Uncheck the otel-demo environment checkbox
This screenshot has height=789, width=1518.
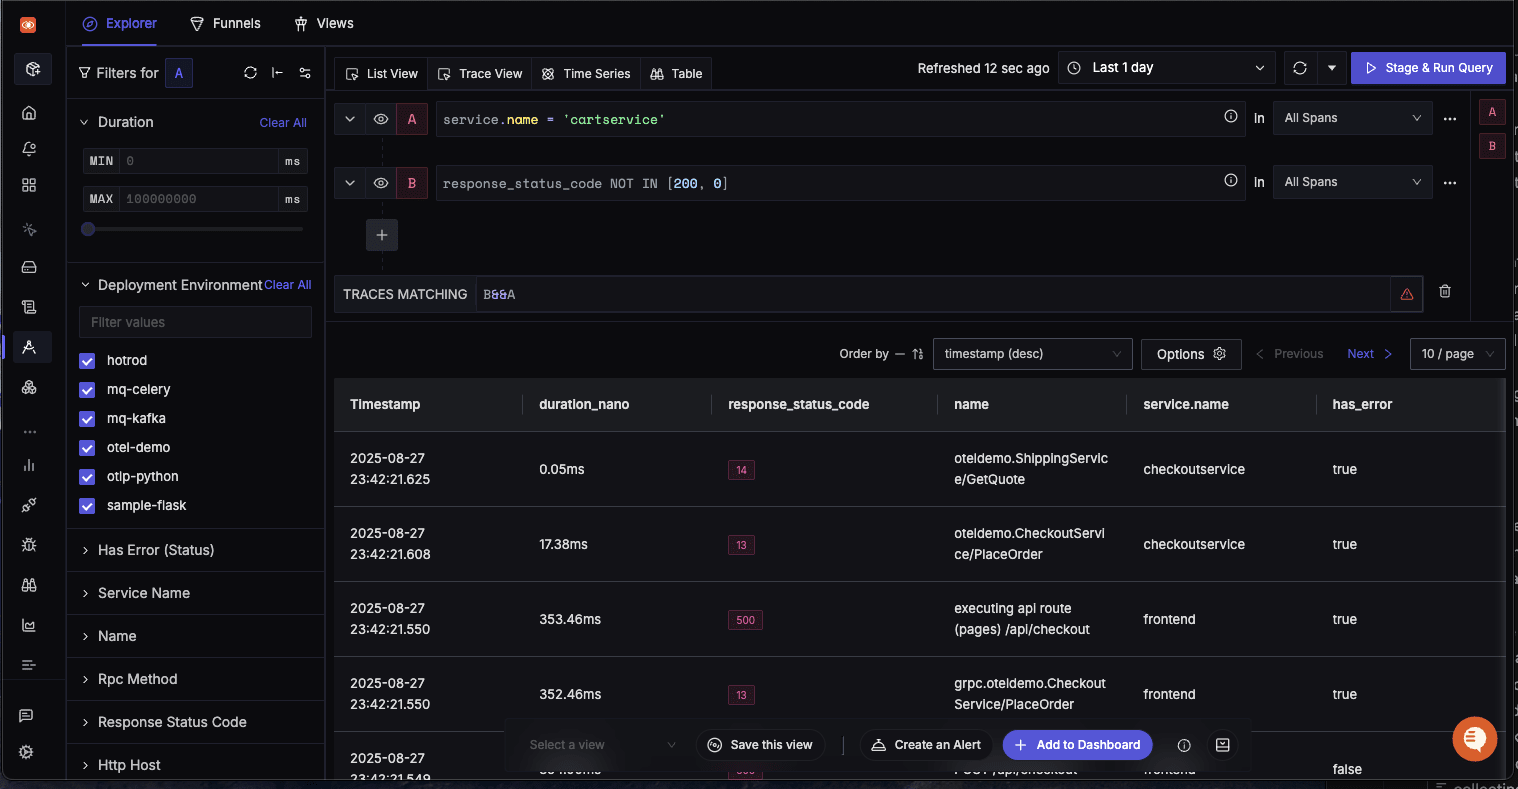click(87, 448)
